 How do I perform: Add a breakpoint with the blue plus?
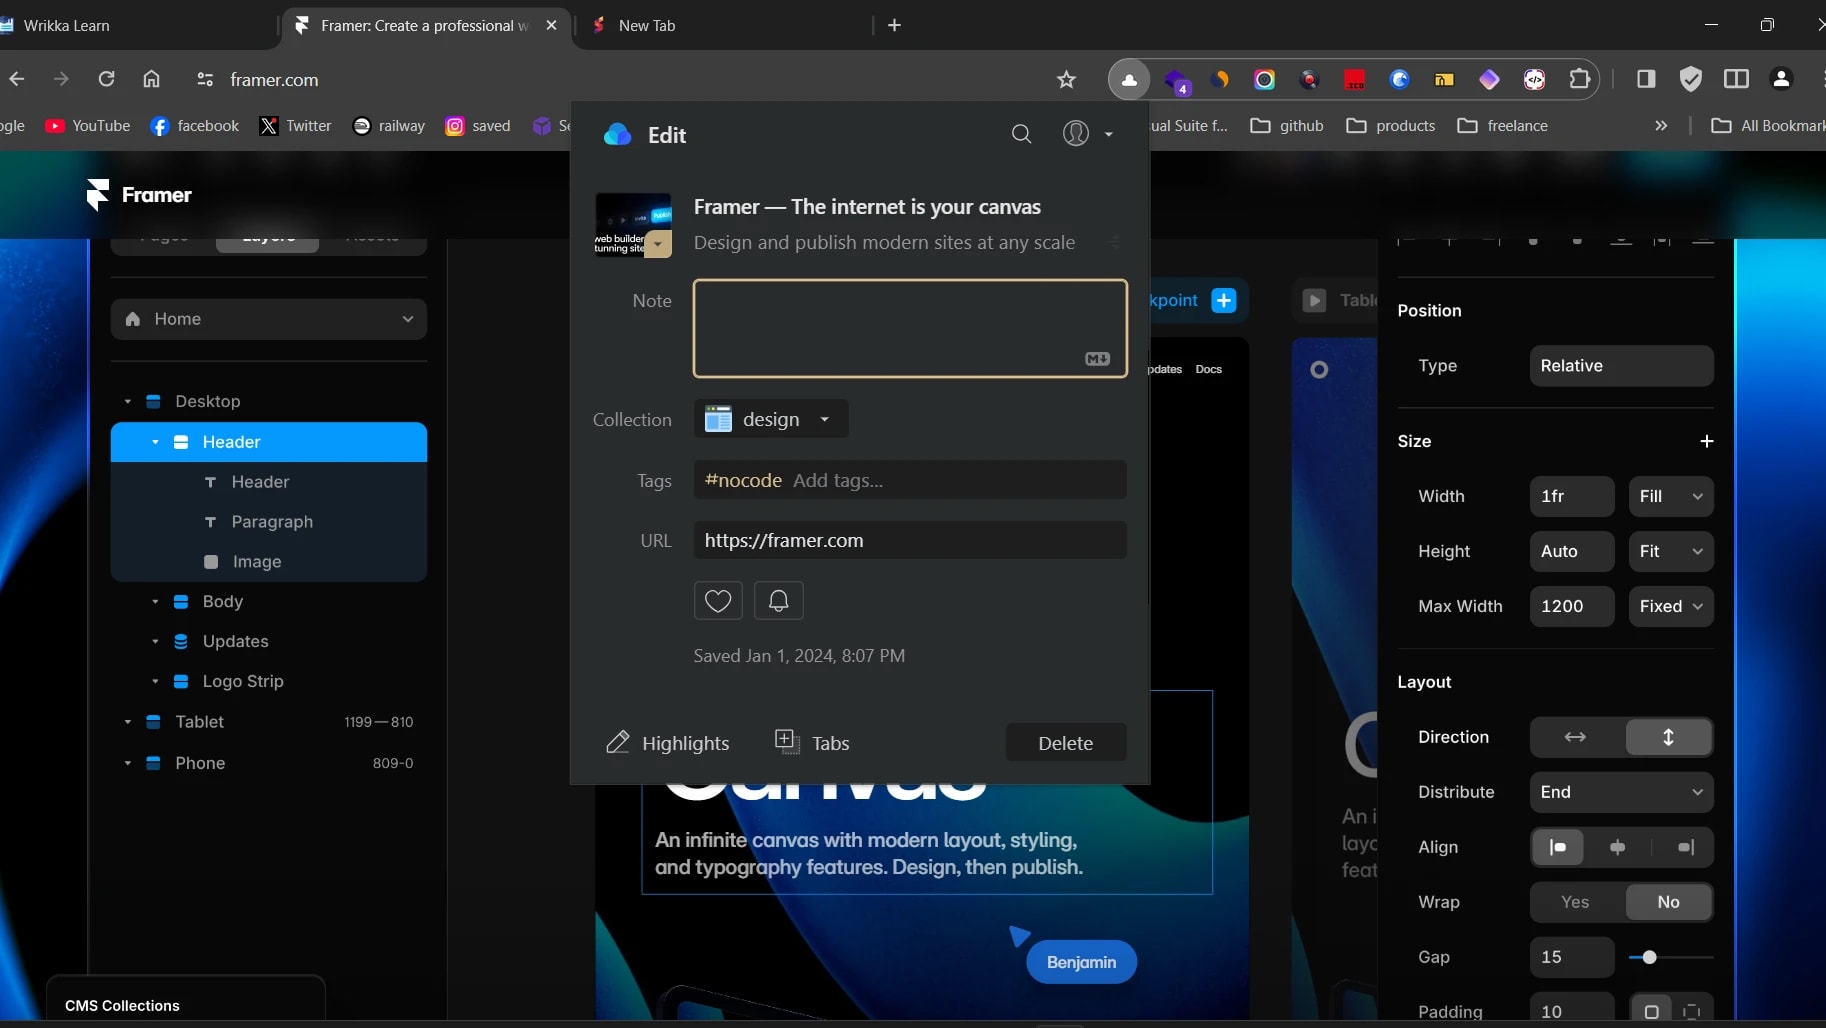pyautogui.click(x=1224, y=300)
